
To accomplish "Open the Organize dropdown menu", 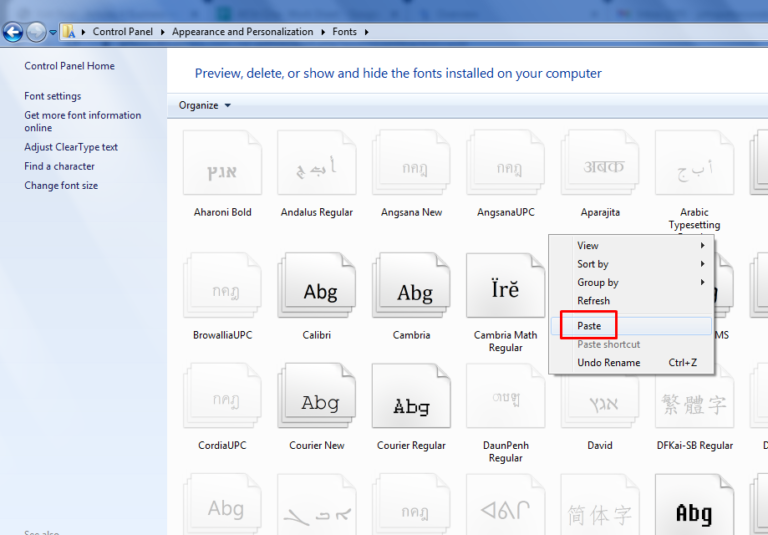I will coord(204,105).
